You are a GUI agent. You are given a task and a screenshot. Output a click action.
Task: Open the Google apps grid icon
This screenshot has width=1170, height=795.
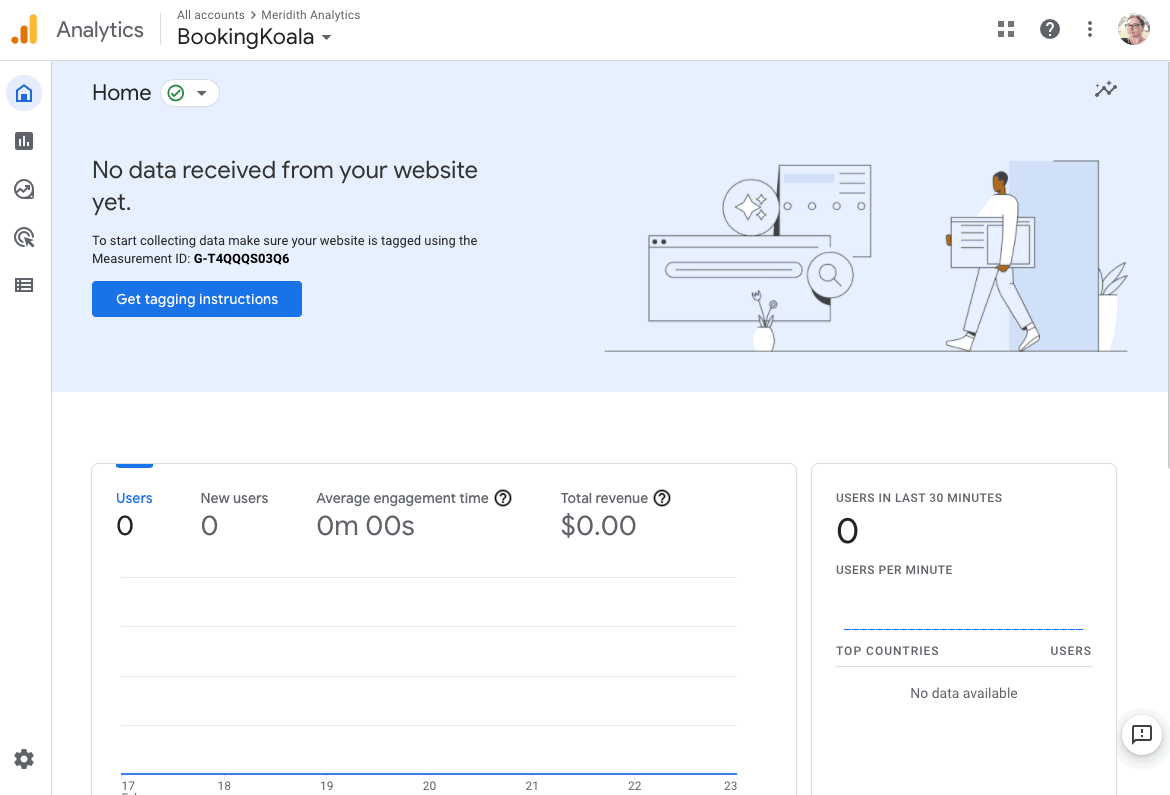(1006, 29)
